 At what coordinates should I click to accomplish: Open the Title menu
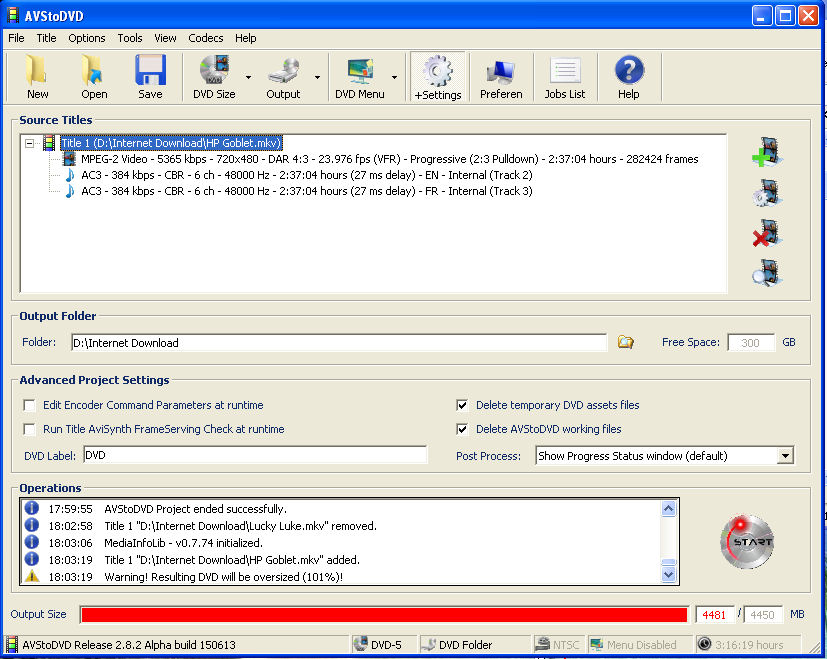pyautogui.click(x=46, y=38)
